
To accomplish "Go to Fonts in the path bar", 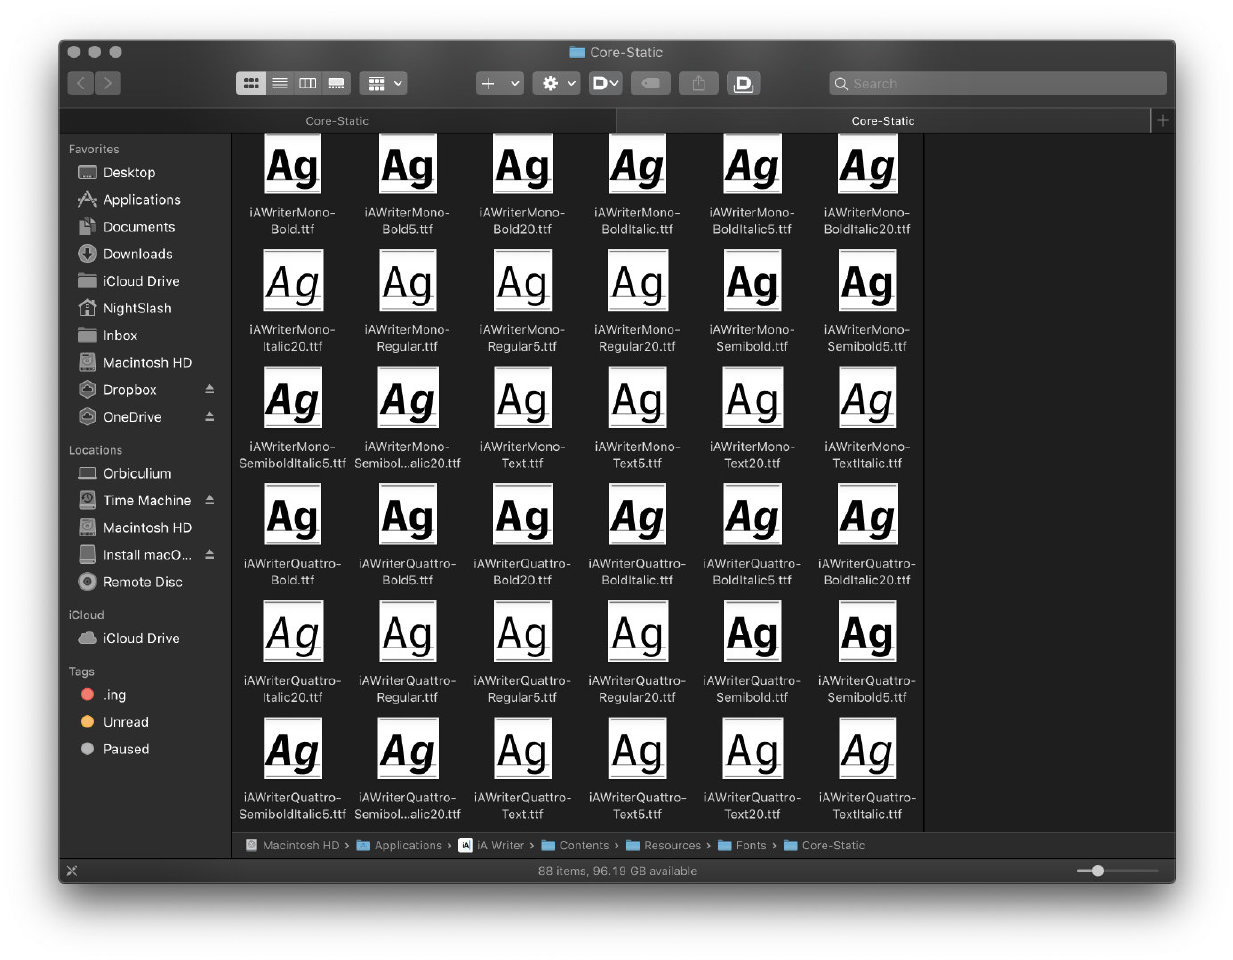I will click(750, 845).
